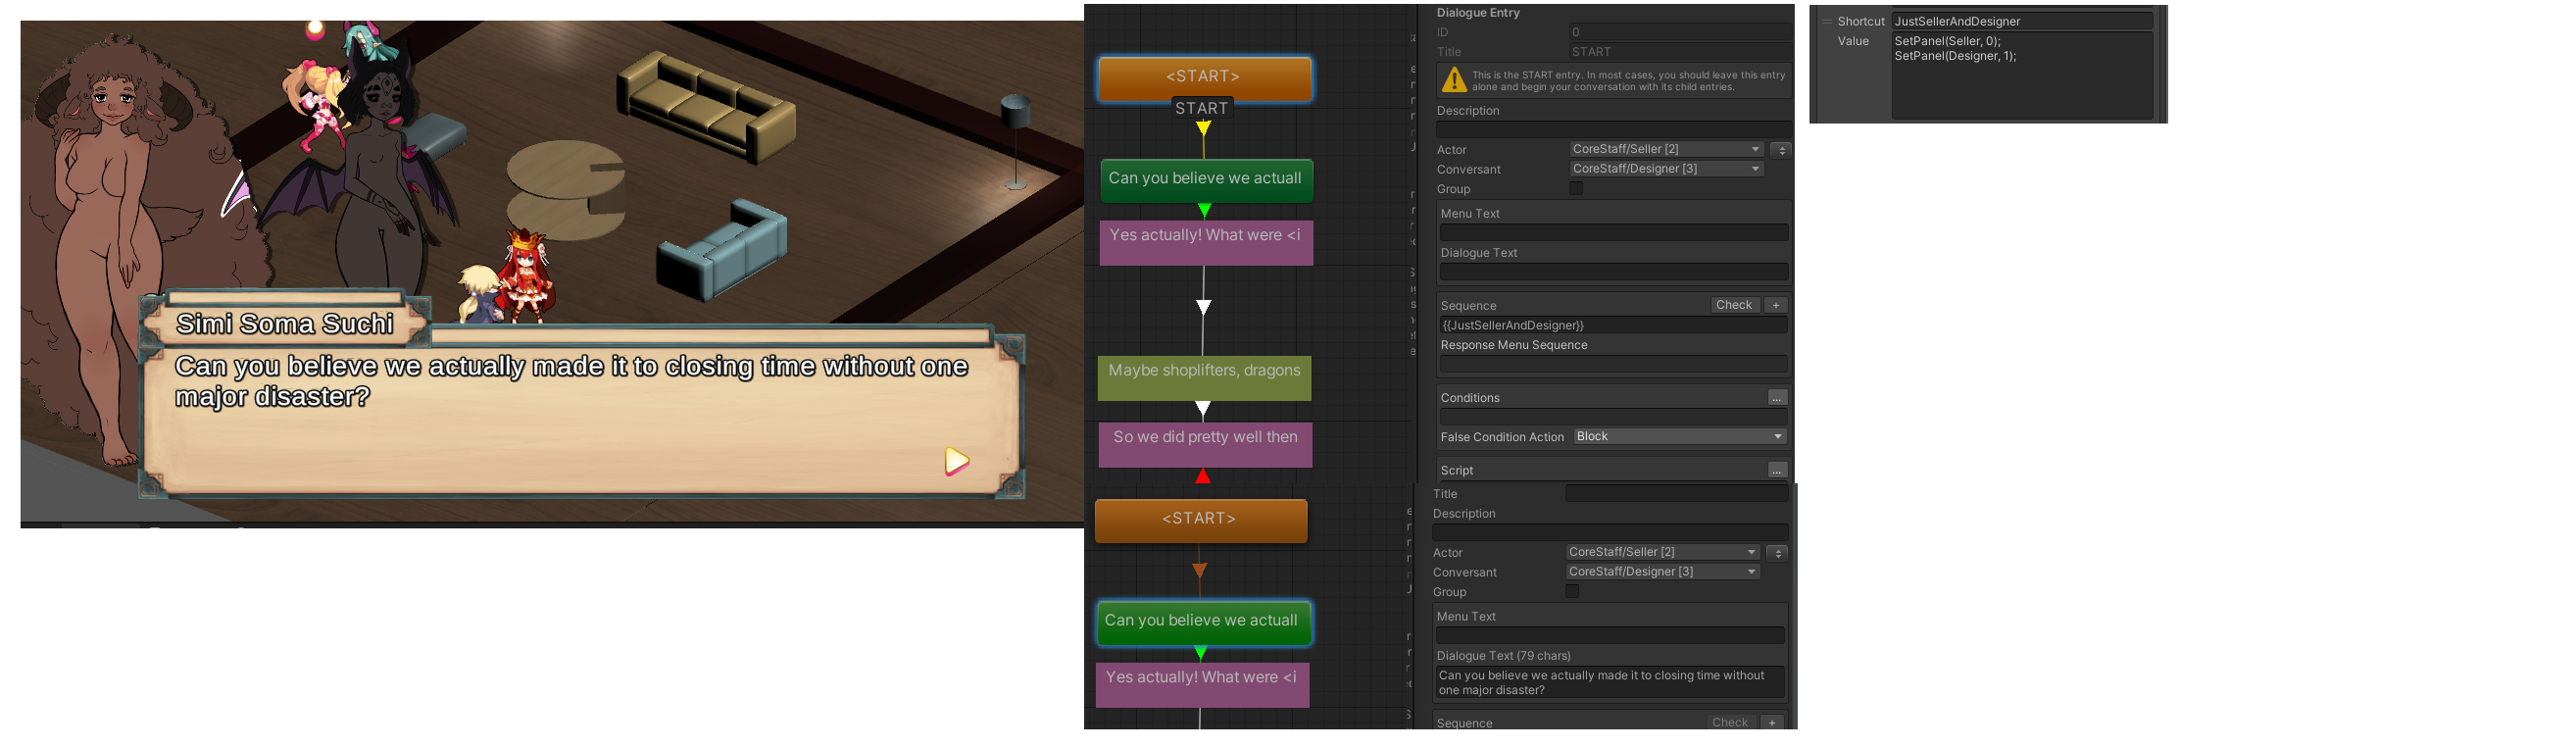Click the floor lamp in the room

coord(1015,142)
